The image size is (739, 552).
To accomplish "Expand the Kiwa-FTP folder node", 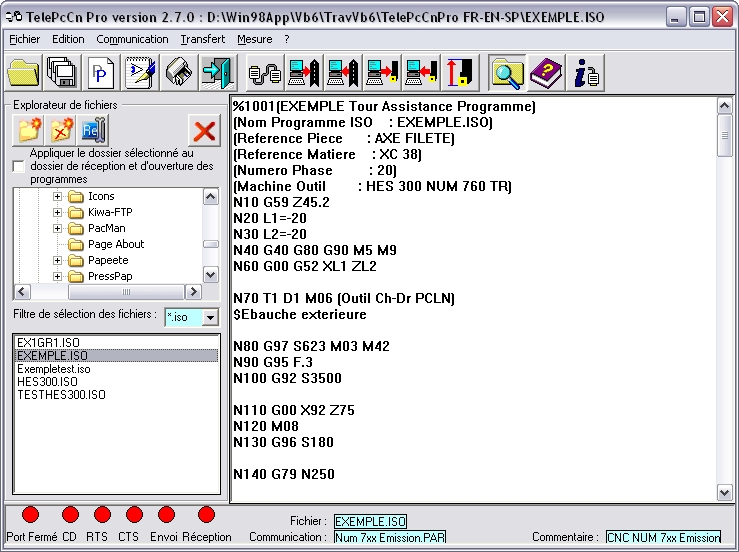I will point(58,212).
